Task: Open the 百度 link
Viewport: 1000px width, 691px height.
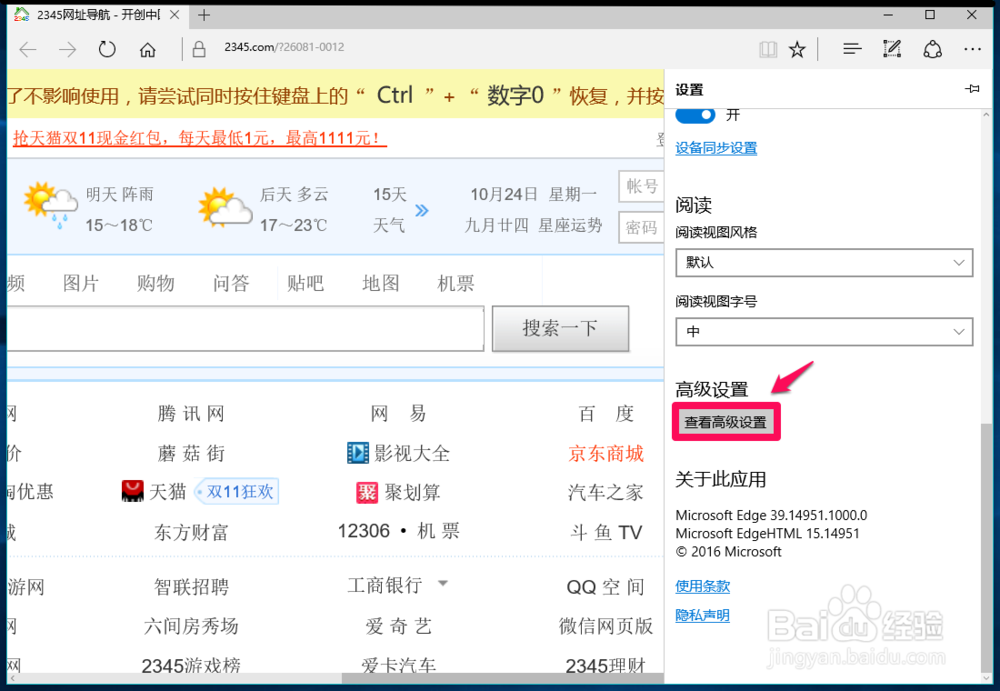Action: click(x=606, y=413)
